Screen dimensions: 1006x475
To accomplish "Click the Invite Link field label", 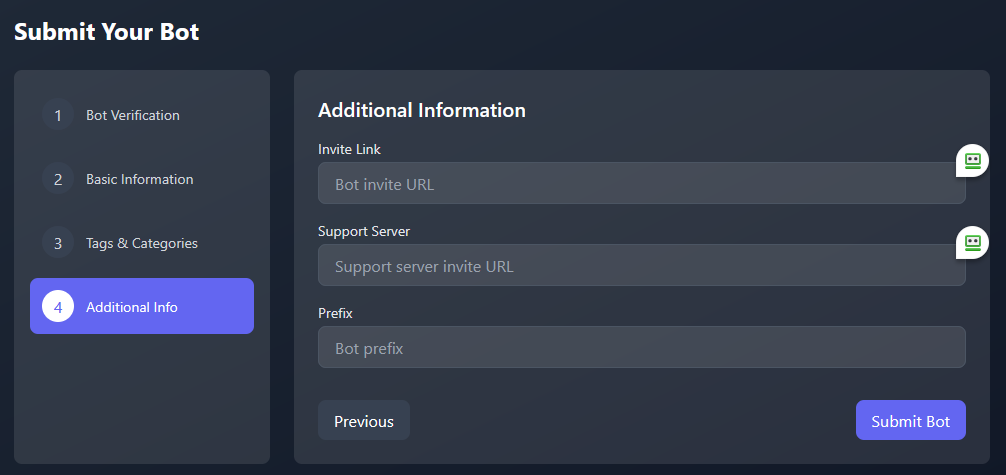I will 350,150.
